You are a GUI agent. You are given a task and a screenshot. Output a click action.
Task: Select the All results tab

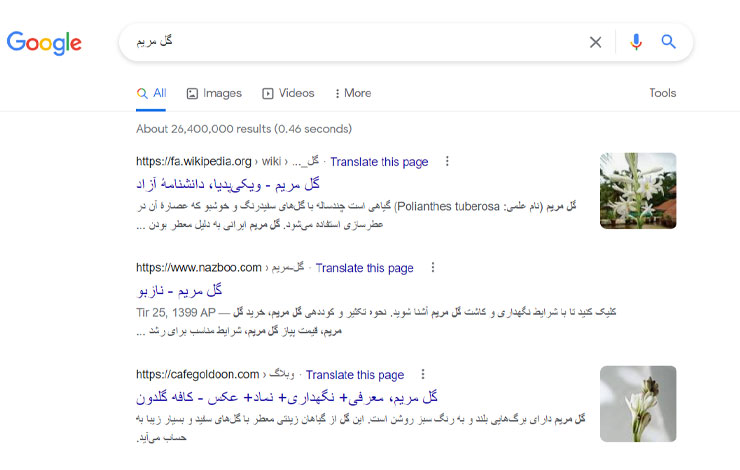[x=151, y=93]
